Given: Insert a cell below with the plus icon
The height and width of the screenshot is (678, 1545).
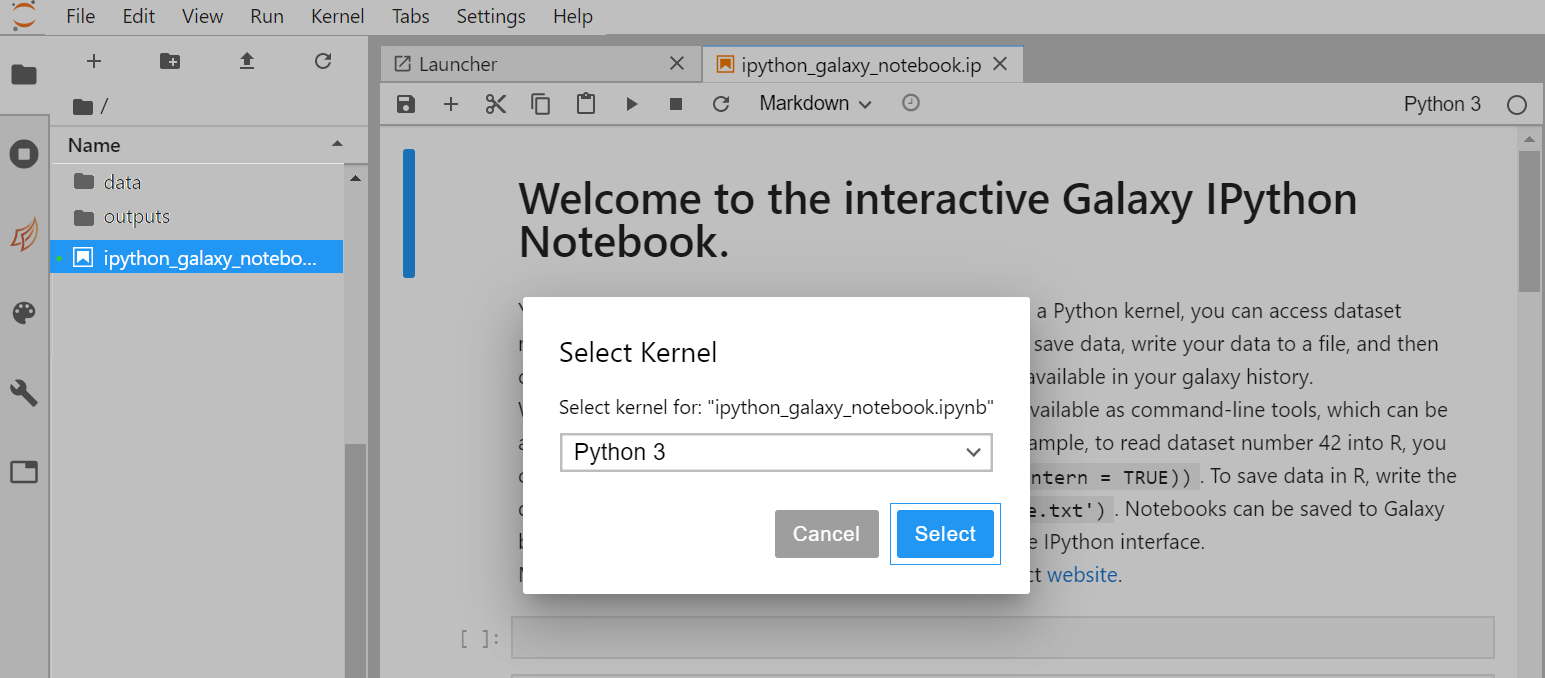Looking at the screenshot, I should click(451, 104).
